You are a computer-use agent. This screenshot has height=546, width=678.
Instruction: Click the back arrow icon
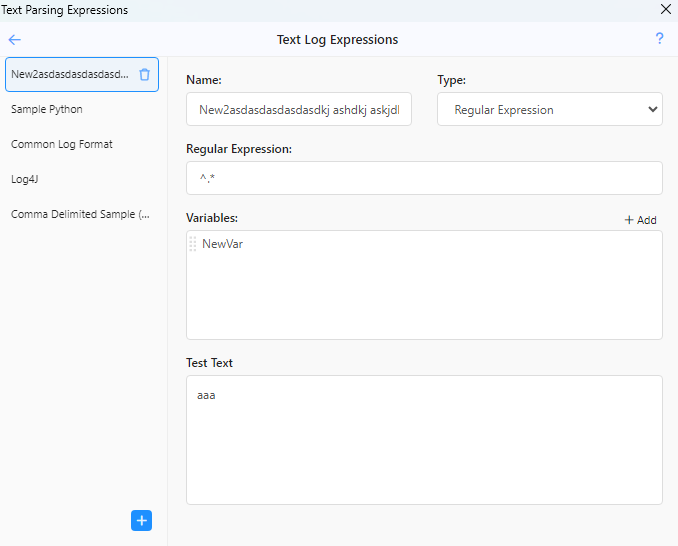point(14,40)
